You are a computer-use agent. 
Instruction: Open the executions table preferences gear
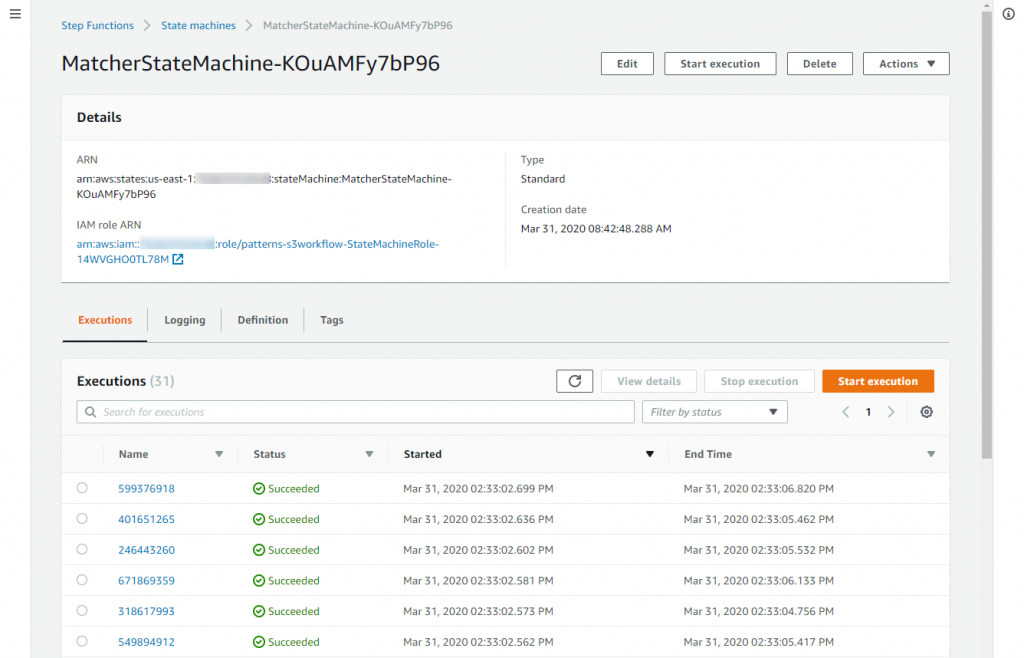[926, 411]
